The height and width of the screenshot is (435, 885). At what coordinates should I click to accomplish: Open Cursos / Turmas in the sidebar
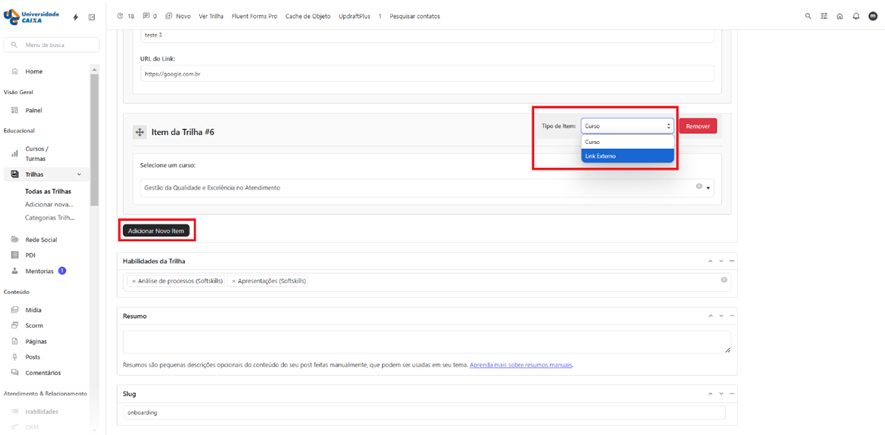coord(36,153)
